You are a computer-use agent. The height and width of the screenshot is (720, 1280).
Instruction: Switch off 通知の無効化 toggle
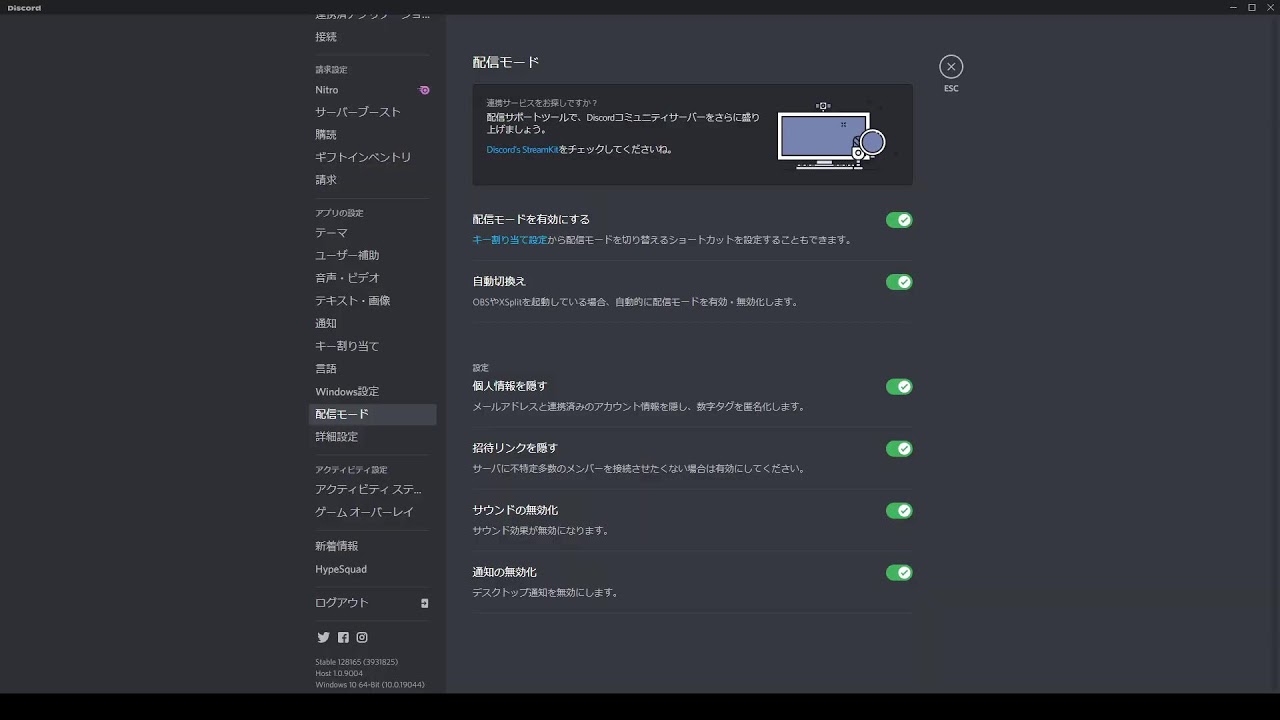[x=899, y=573]
